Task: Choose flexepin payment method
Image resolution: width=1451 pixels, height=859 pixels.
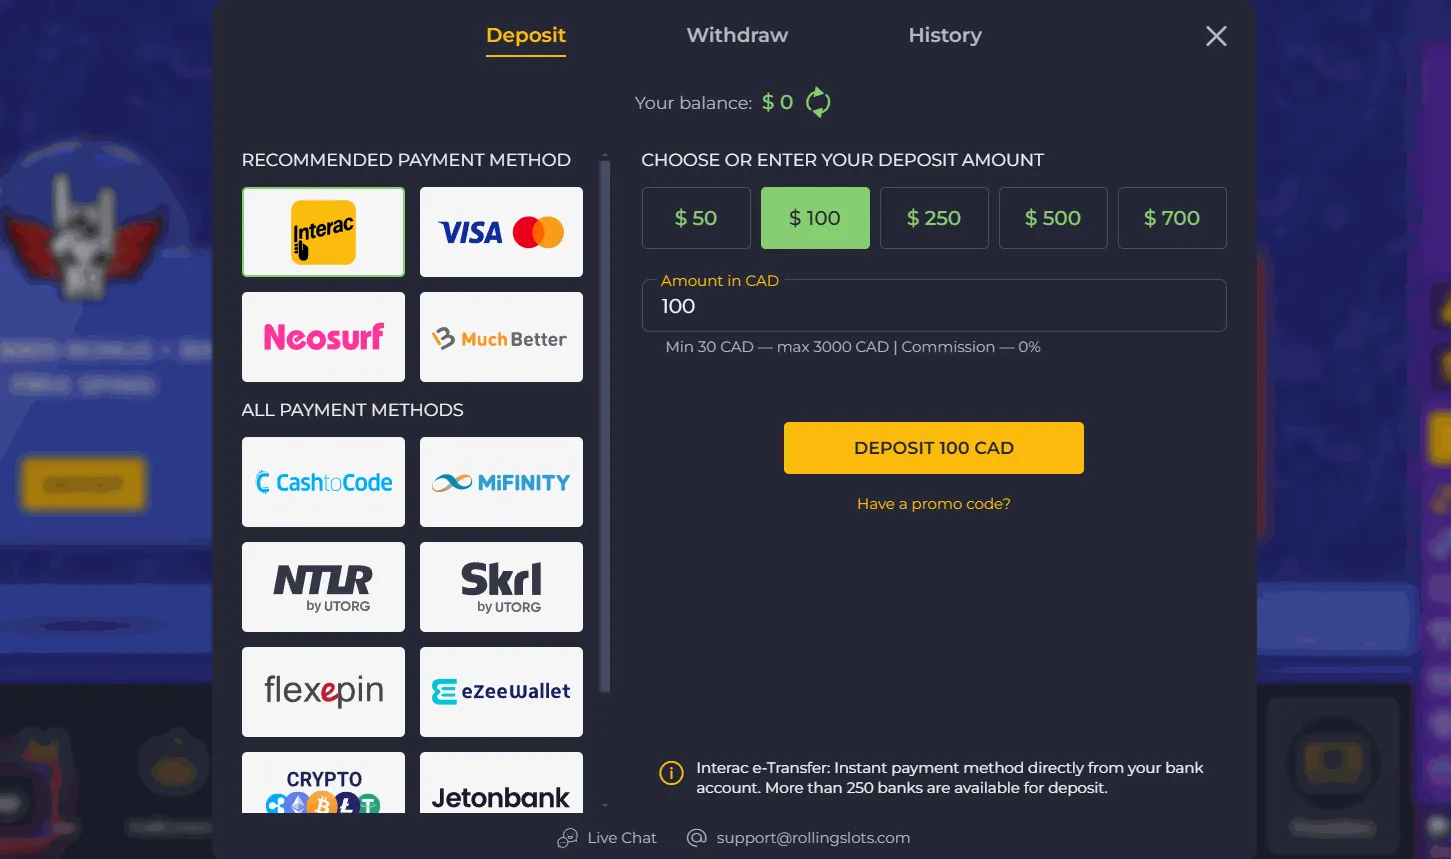Action: pyautogui.click(x=323, y=692)
